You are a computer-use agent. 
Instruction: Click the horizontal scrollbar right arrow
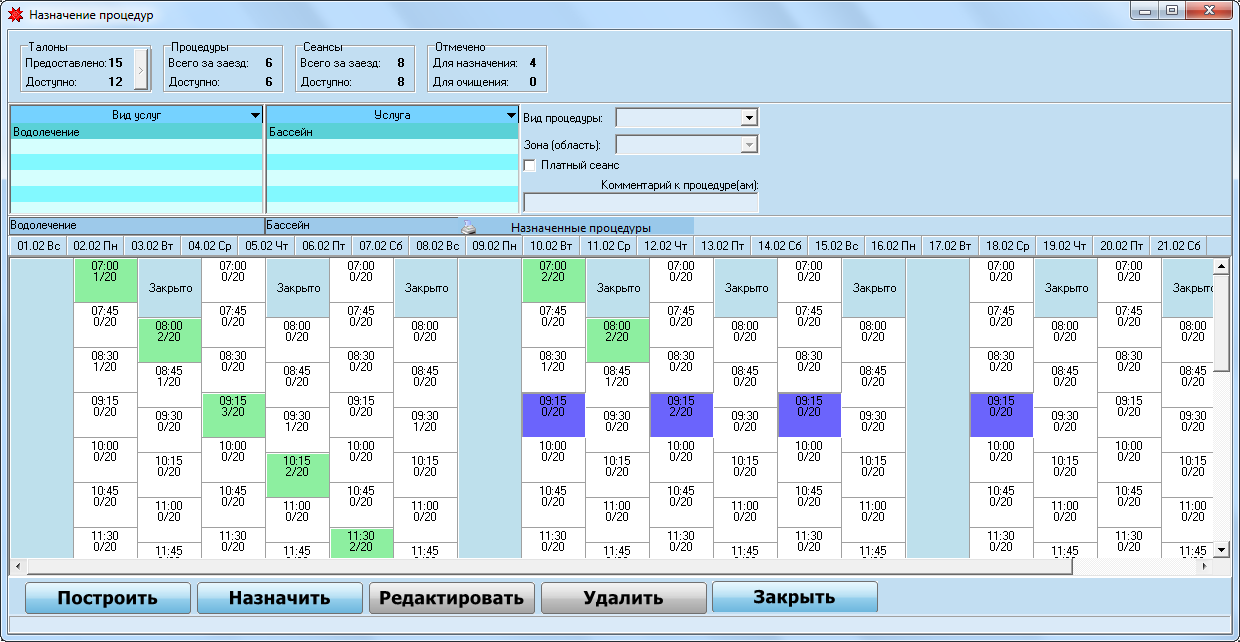pos(1204,566)
